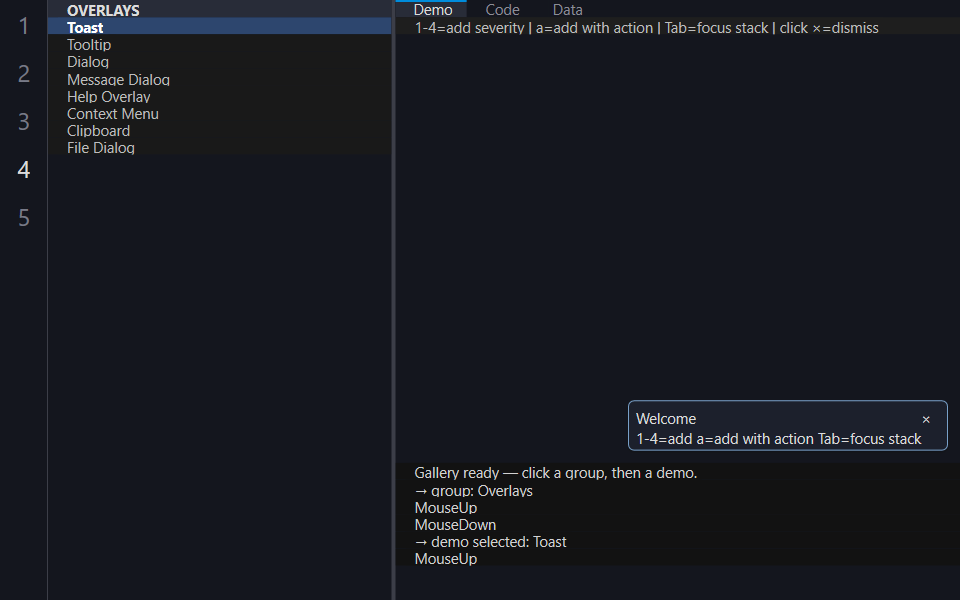Open the File Dialog demo
Image resolution: width=960 pixels, height=600 pixels.
coord(219,148)
